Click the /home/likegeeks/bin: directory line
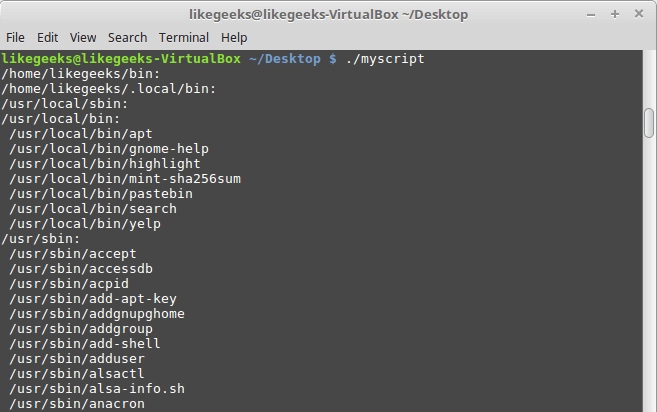Image resolution: width=657 pixels, height=412 pixels. (80, 74)
